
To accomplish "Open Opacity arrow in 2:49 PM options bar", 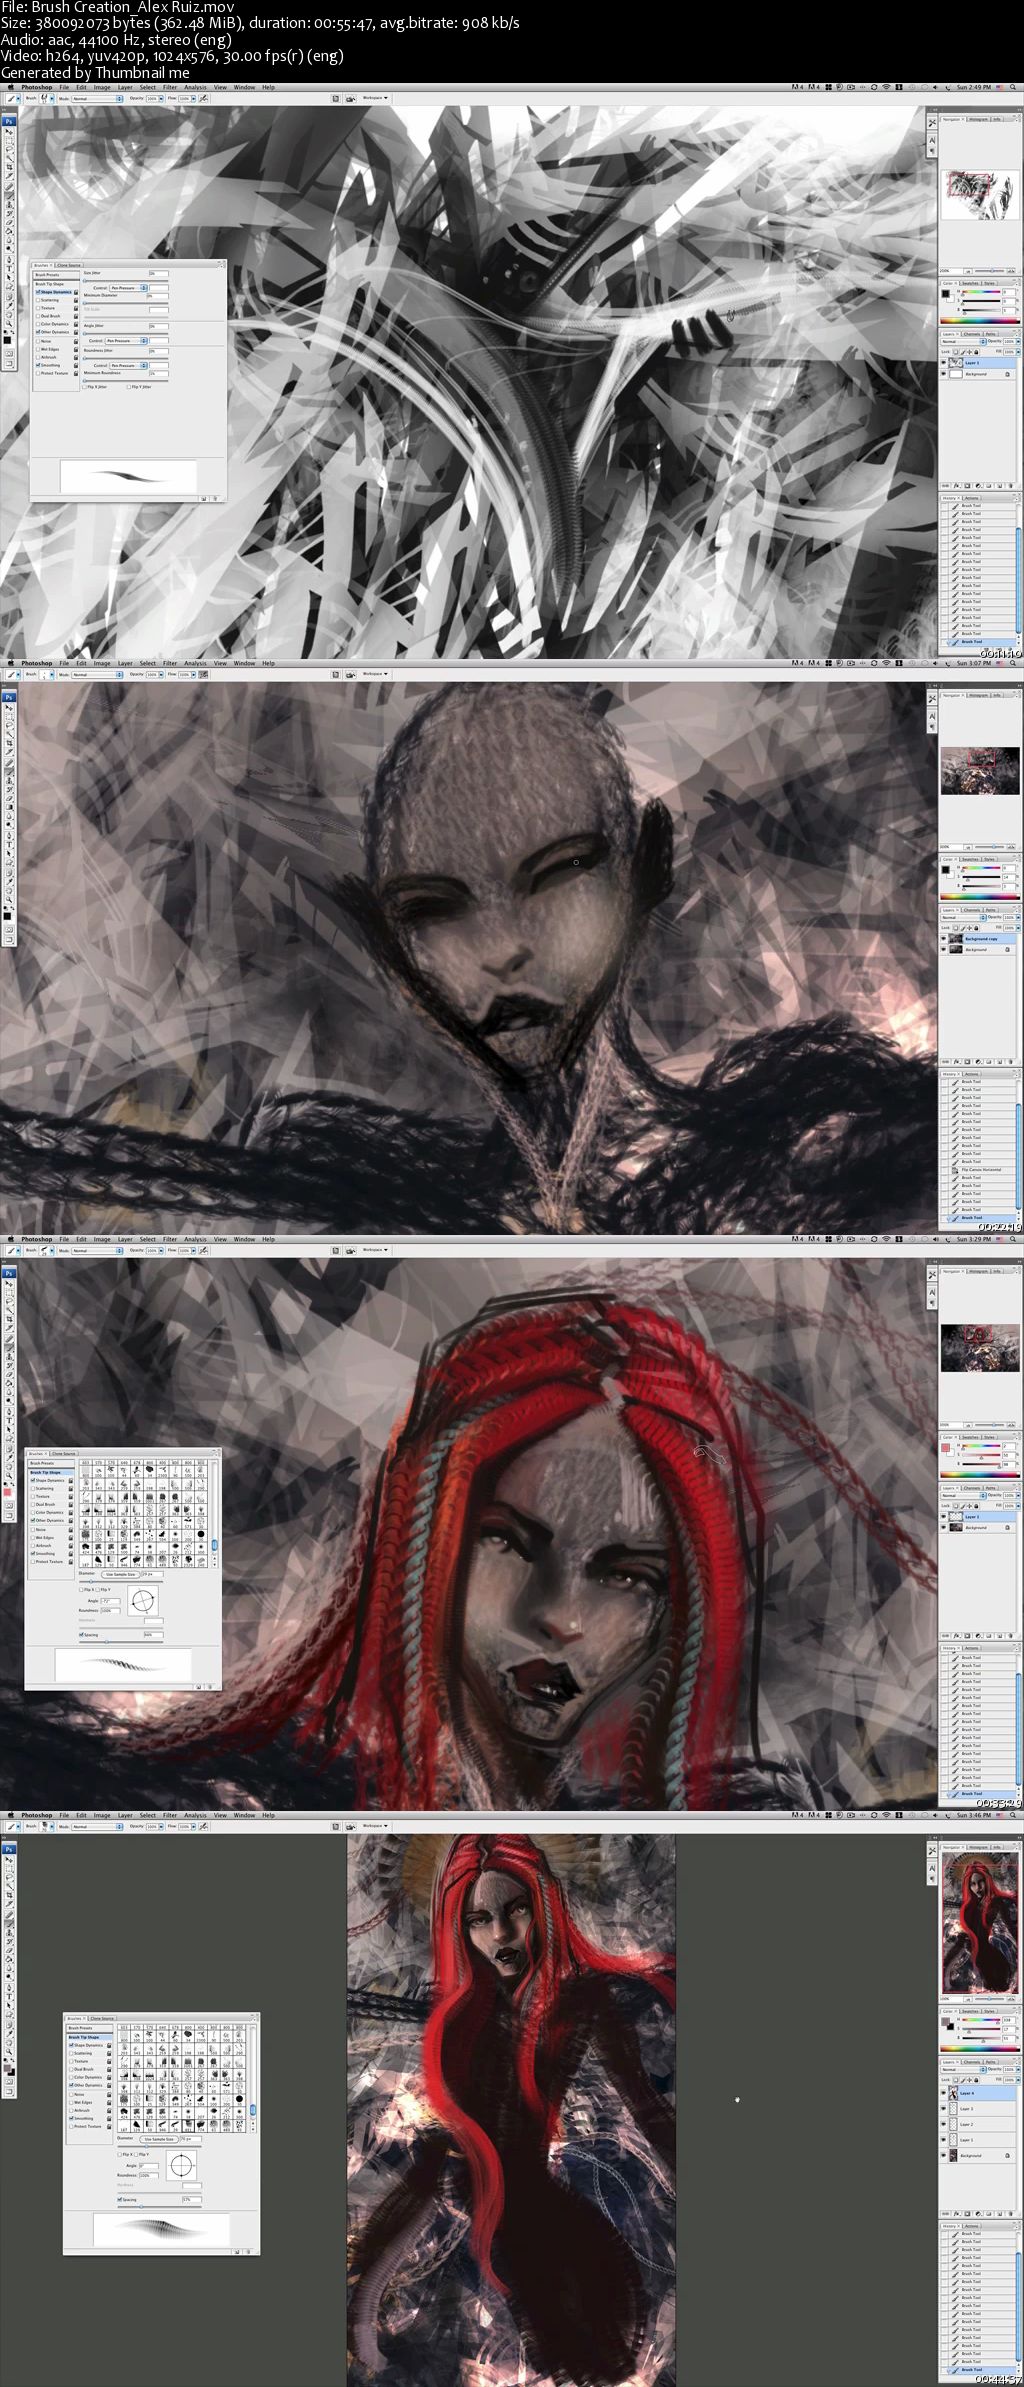I will click(x=161, y=98).
